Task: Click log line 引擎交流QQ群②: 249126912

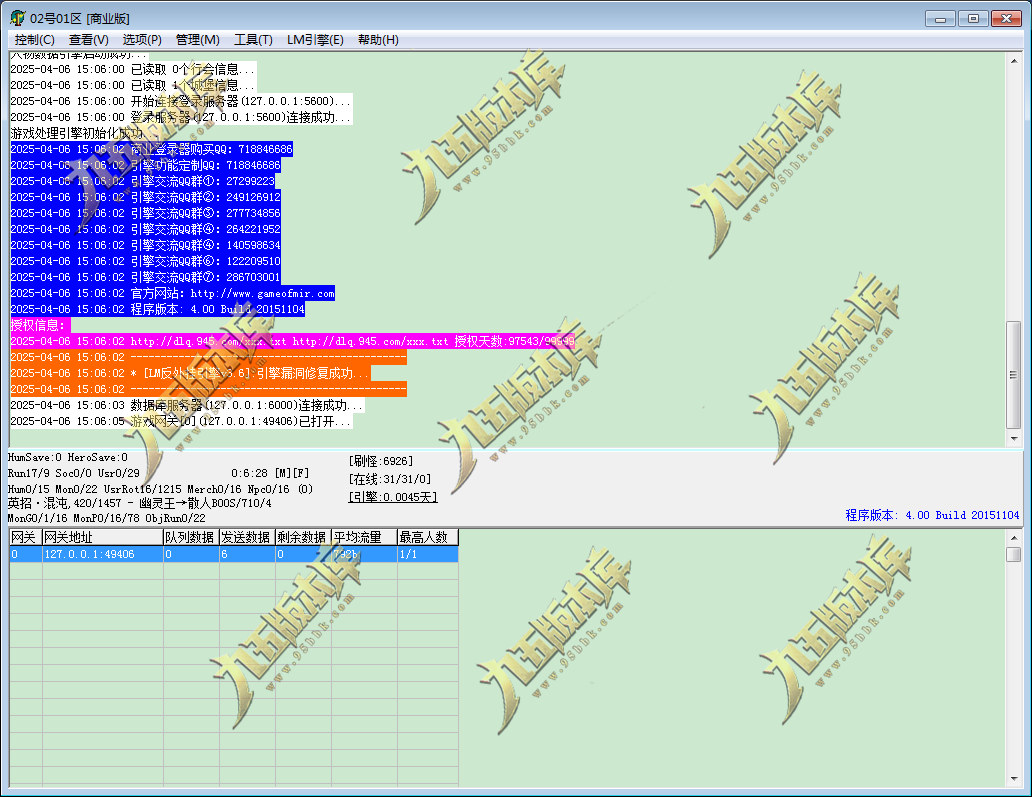Action: [x=145, y=197]
